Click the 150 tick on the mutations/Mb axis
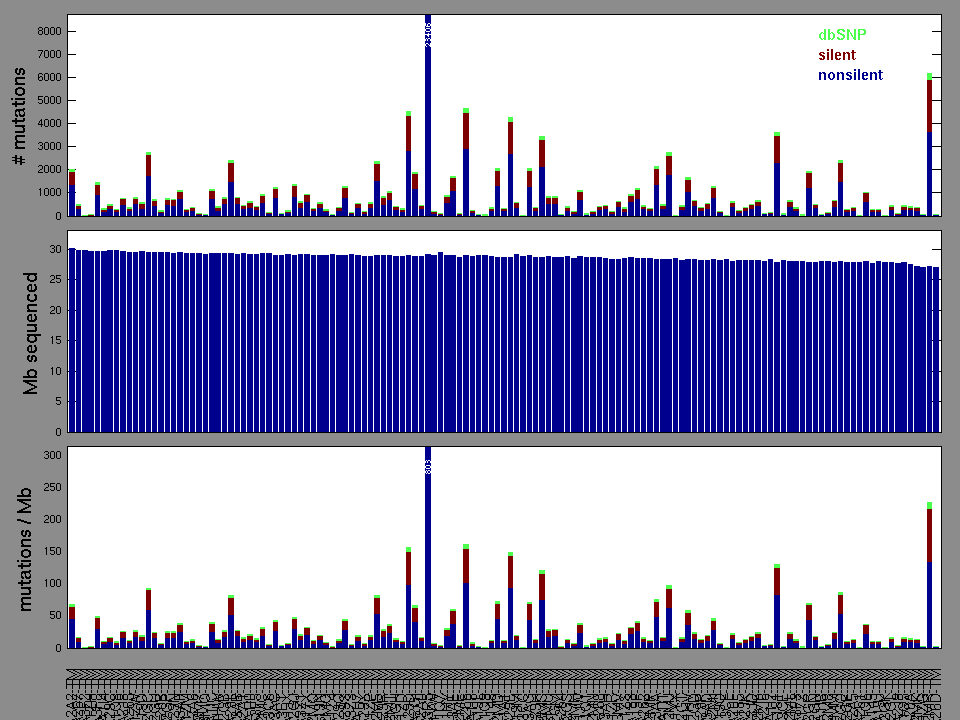960x720 pixels. (x=52, y=551)
